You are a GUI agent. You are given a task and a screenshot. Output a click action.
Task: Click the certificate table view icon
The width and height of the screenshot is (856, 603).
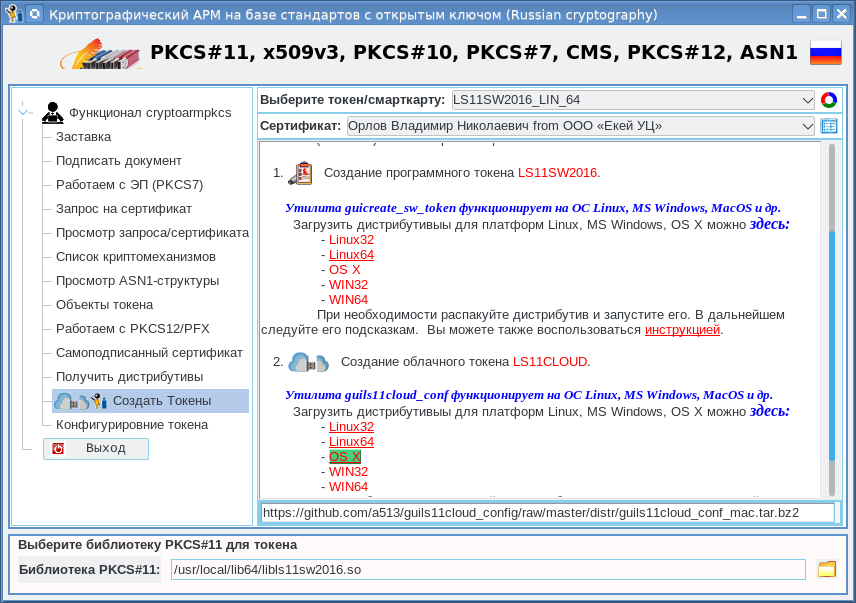click(x=828, y=126)
